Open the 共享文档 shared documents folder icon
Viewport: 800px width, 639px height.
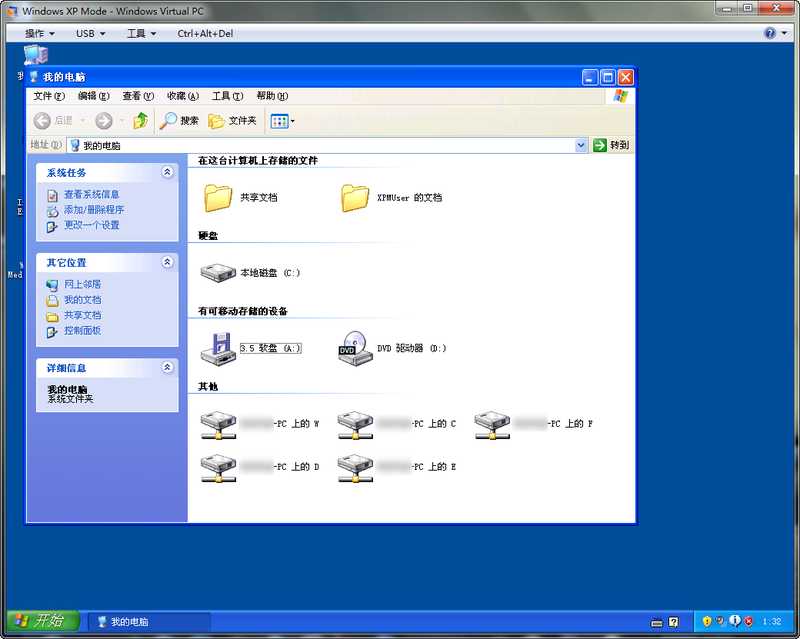[218, 198]
